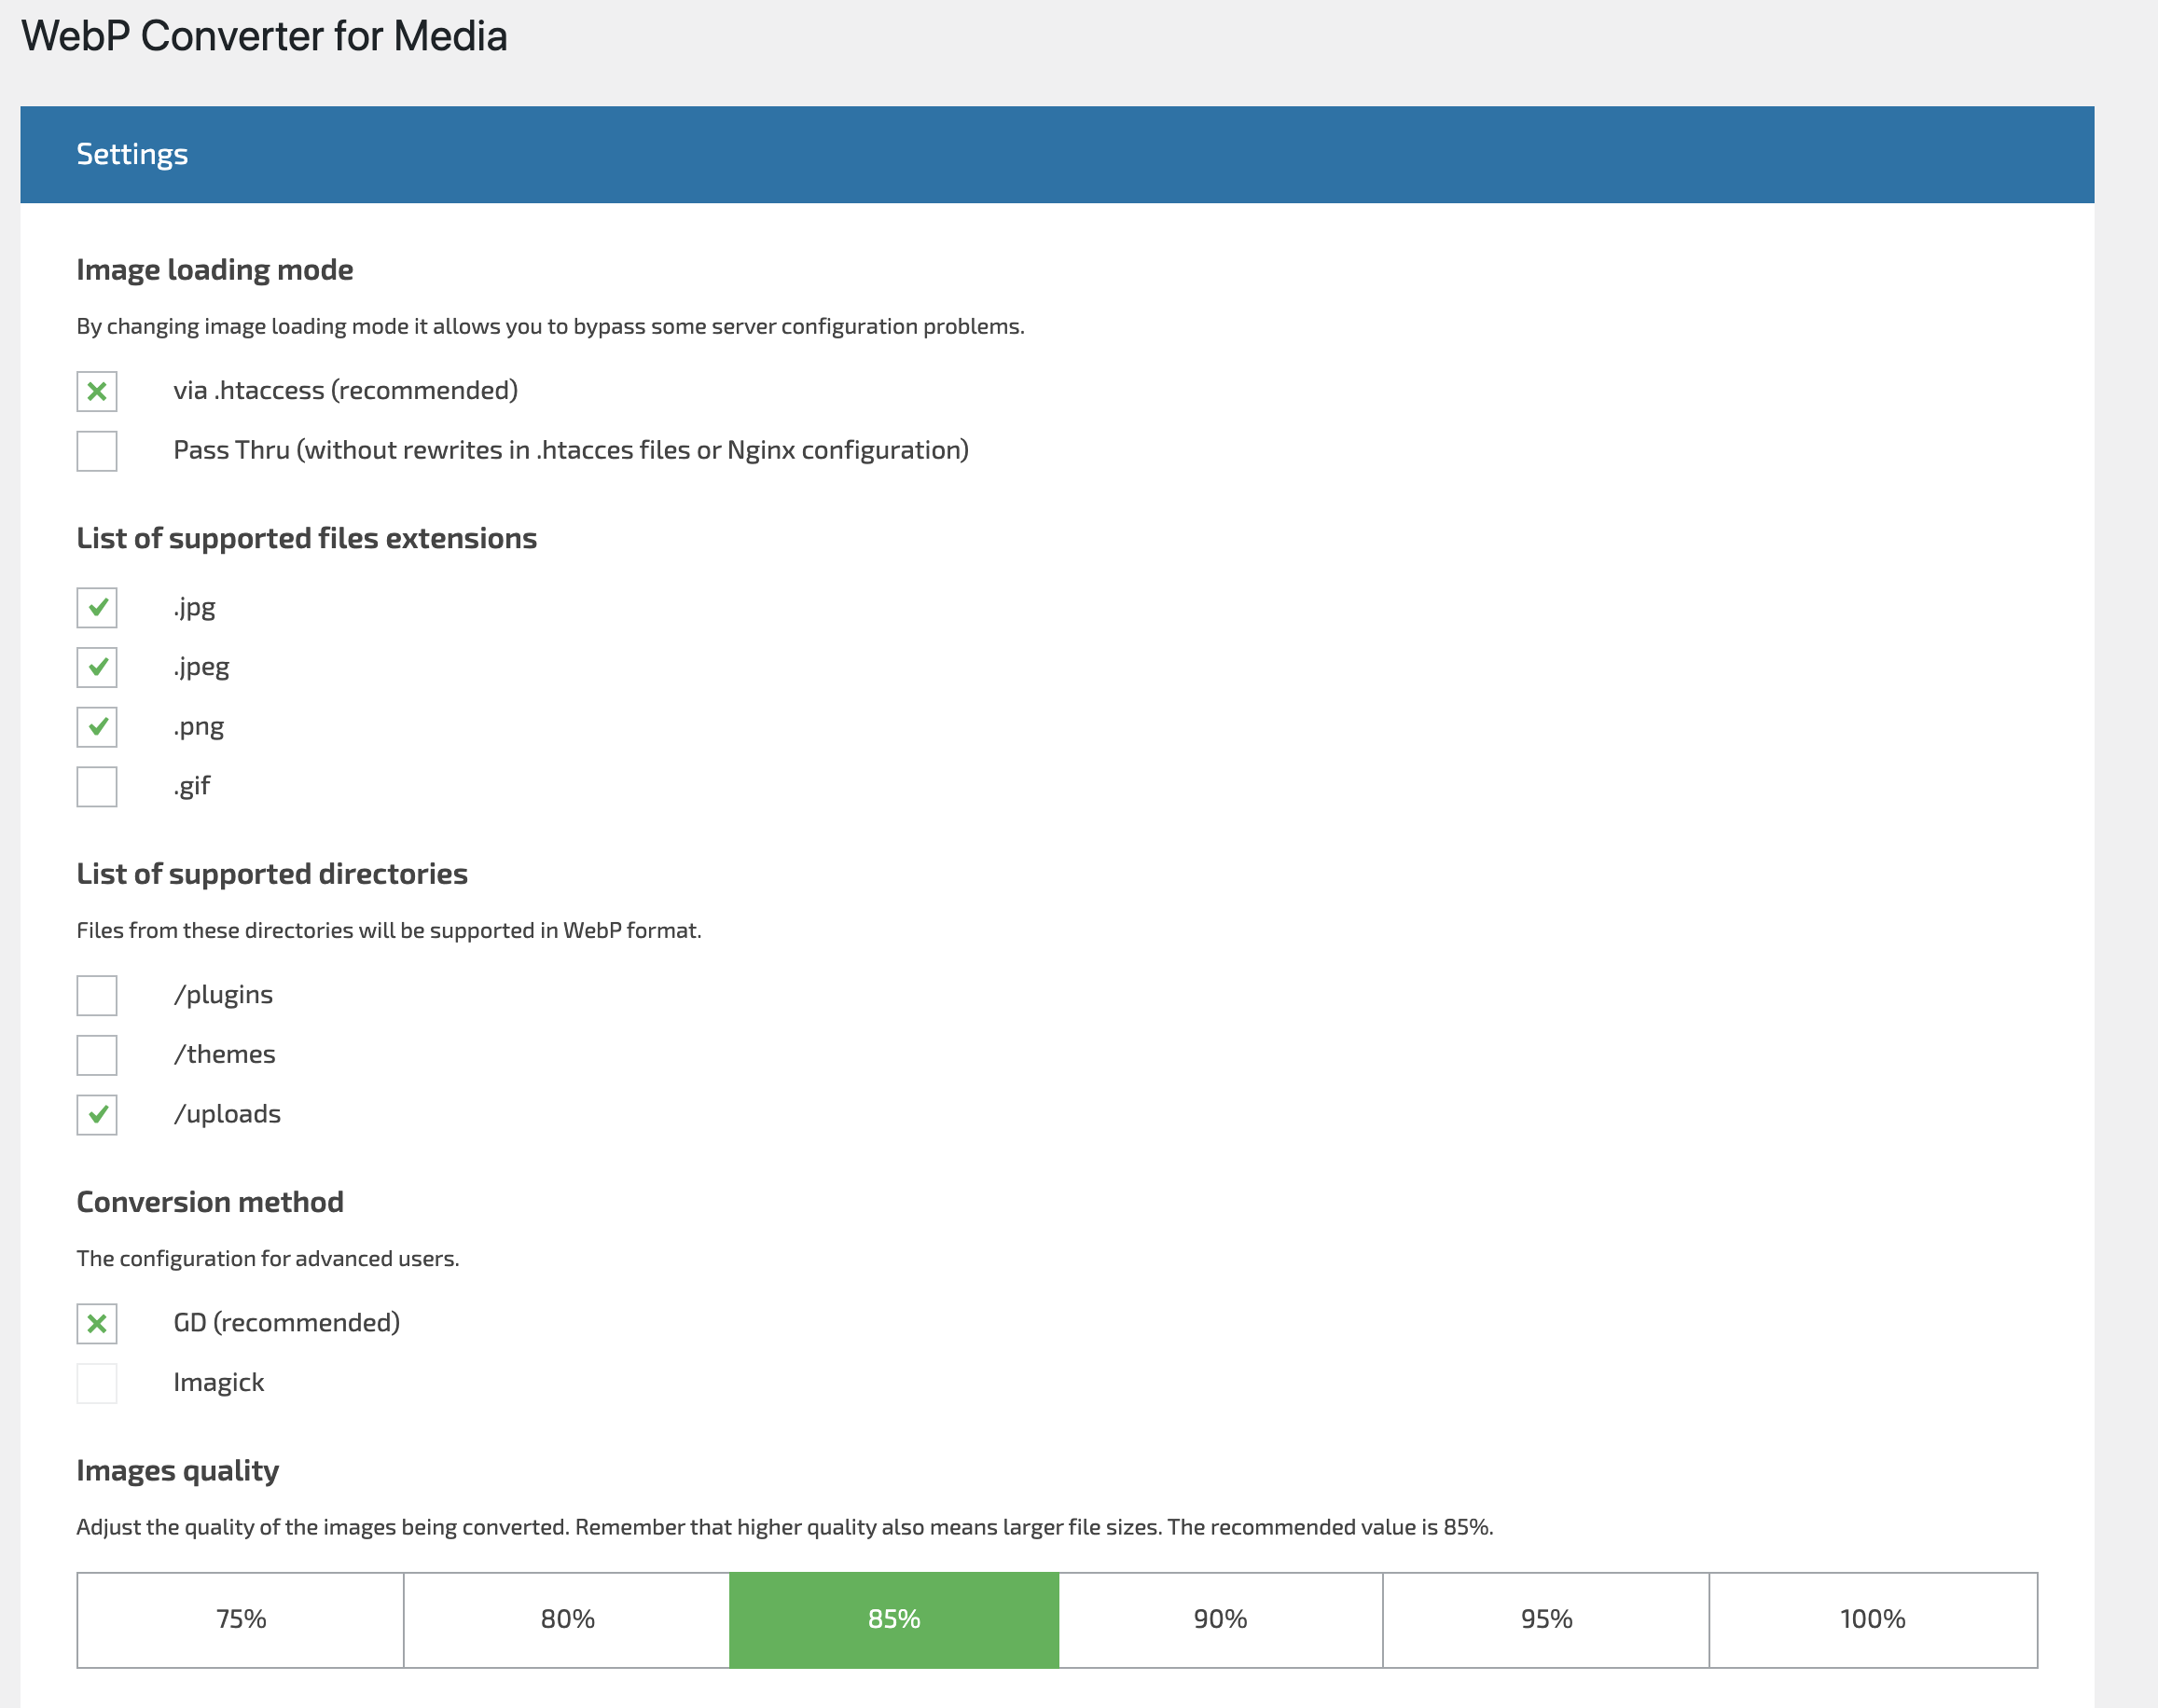Select via .htaccess loading mode
Image resolution: width=2158 pixels, height=1708 pixels.
coord(97,391)
